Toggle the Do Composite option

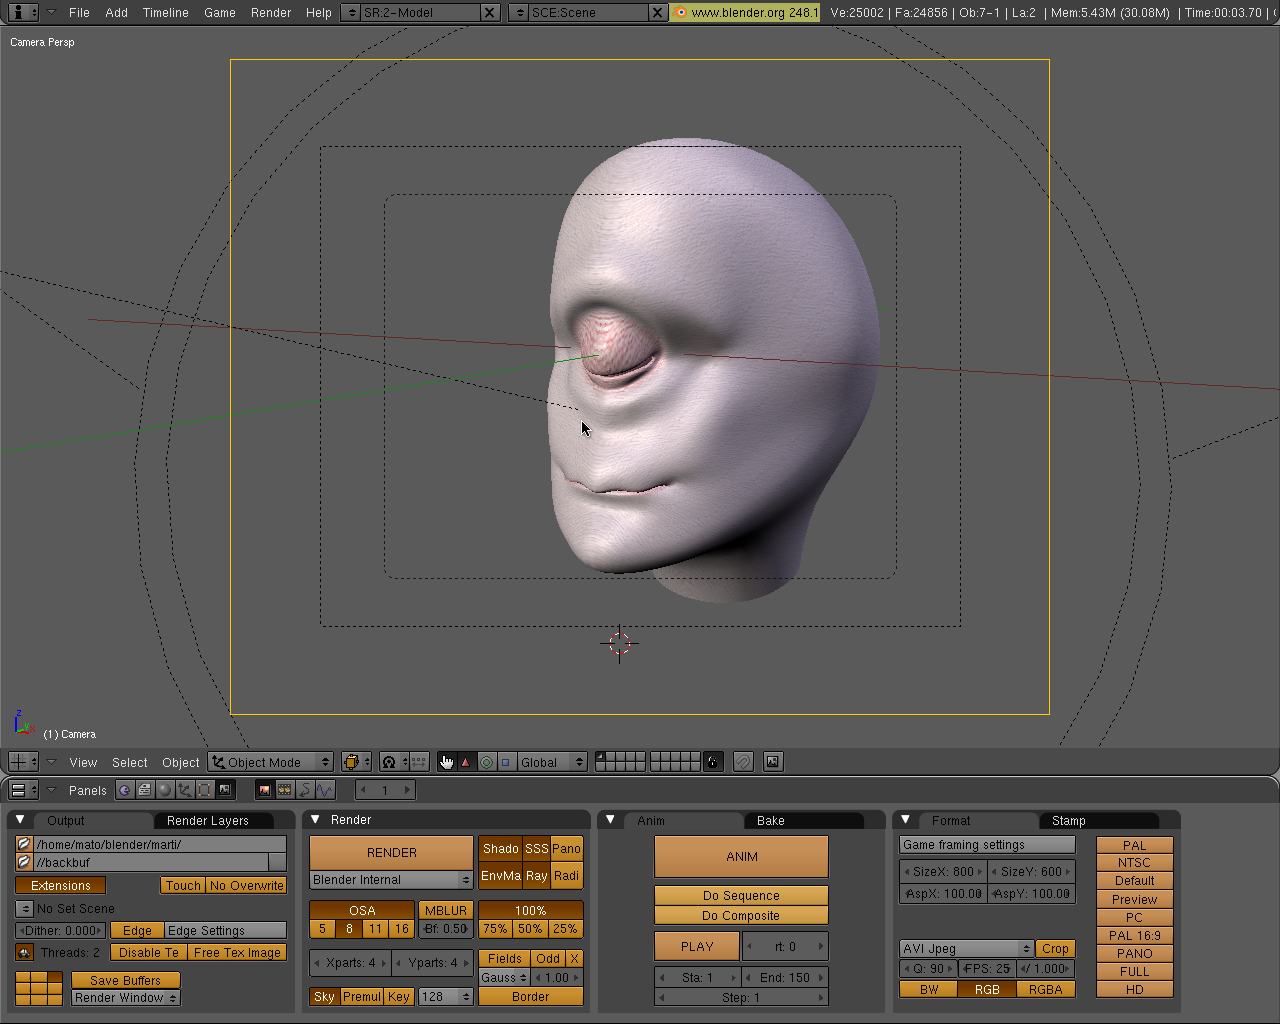tap(741, 916)
